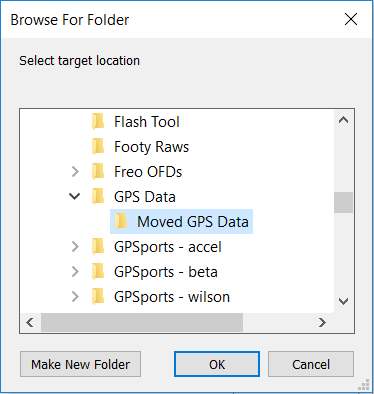Screen dimensions: 374x394
Task: Collapse the GPS Data tree node
Action: pos(75,196)
